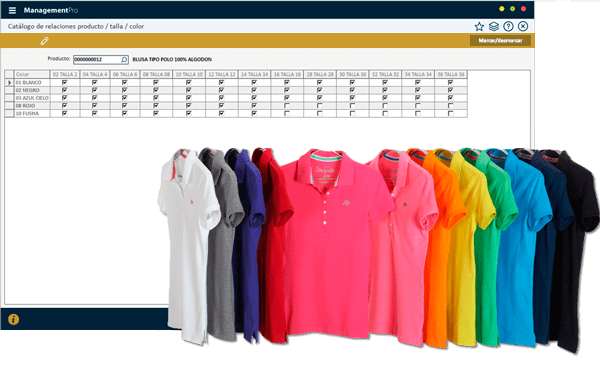600x366 pixels.
Task: Check 08 ROJO in 36 TALLA 36 column
Action: (450, 105)
